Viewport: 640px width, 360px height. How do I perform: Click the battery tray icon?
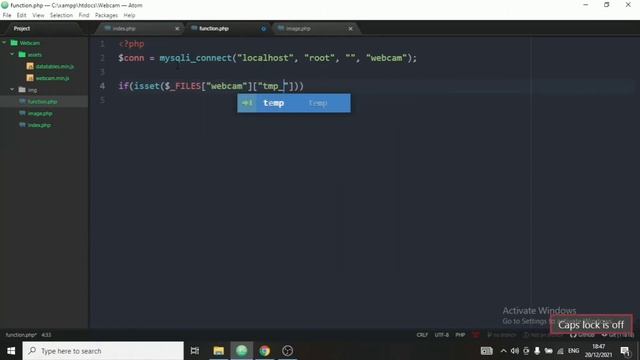tap(549, 351)
